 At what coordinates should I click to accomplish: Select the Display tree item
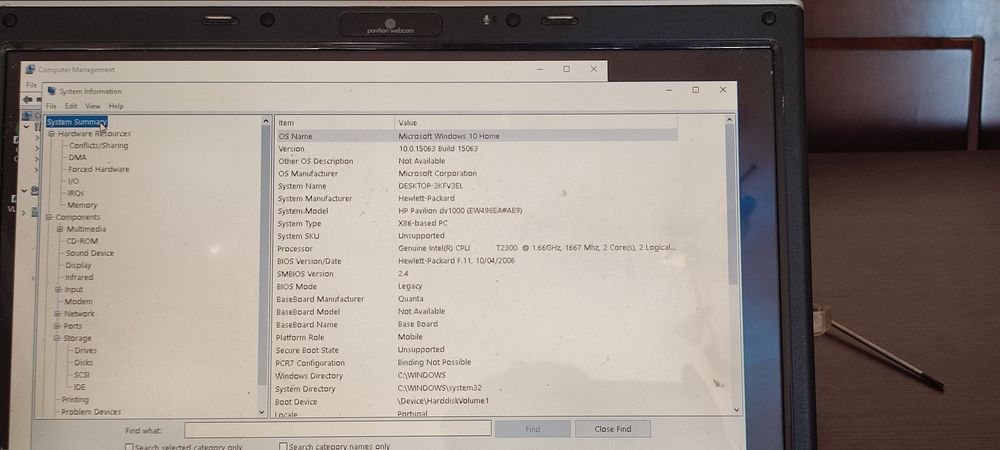coord(78,265)
